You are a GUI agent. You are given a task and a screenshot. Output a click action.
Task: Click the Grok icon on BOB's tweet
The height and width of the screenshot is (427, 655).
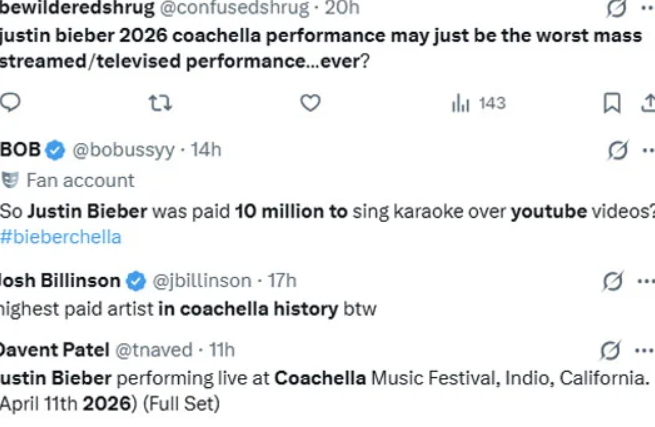(x=618, y=150)
